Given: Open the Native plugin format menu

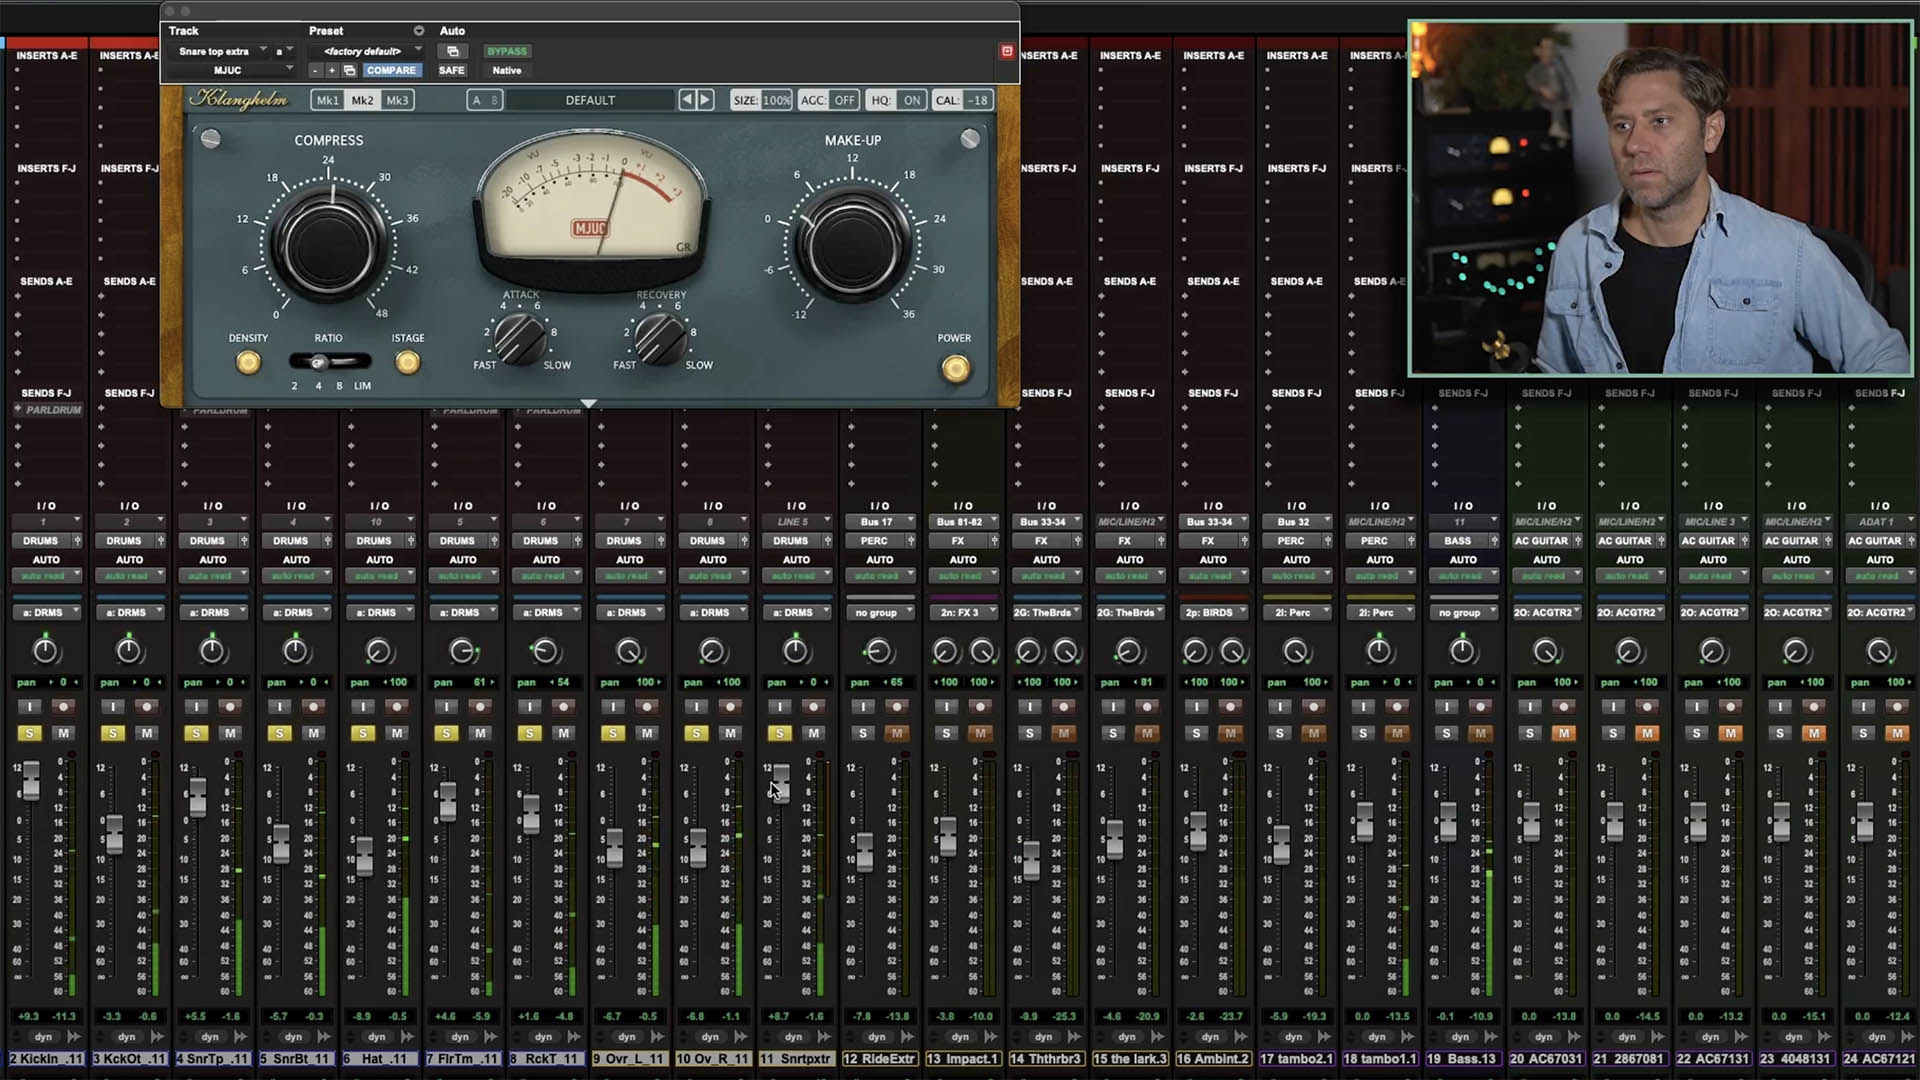Looking at the screenshot, I should click(507, 70).
